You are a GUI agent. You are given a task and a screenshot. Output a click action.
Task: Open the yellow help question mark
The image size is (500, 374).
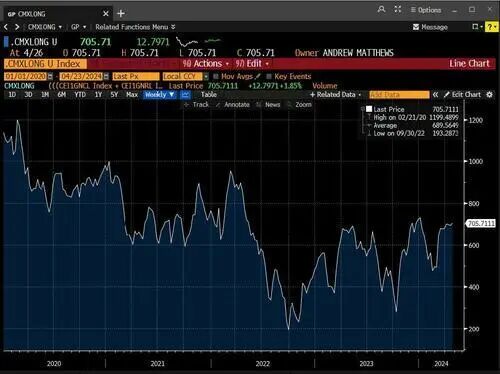[x=492, y=27]
